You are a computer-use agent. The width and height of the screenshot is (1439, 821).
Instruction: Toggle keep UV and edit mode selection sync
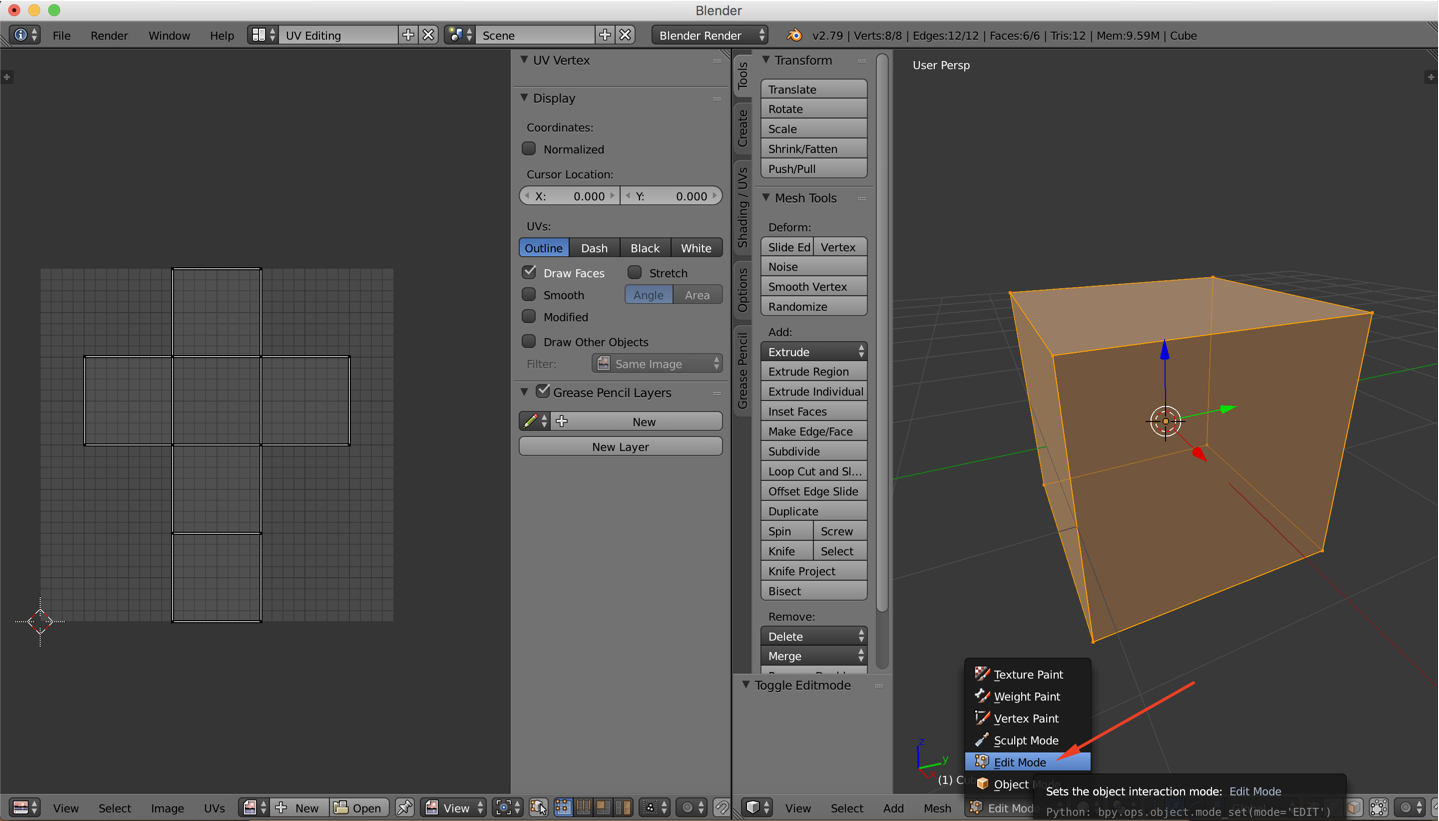tap(539, 808)
